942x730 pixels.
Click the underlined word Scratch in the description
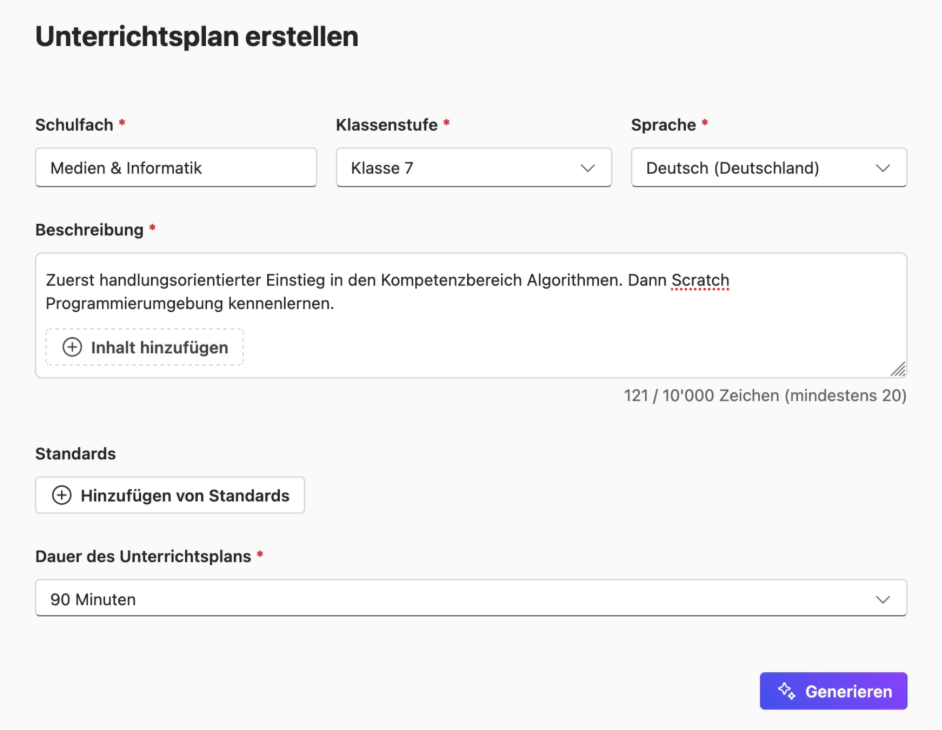click(700, 280)
